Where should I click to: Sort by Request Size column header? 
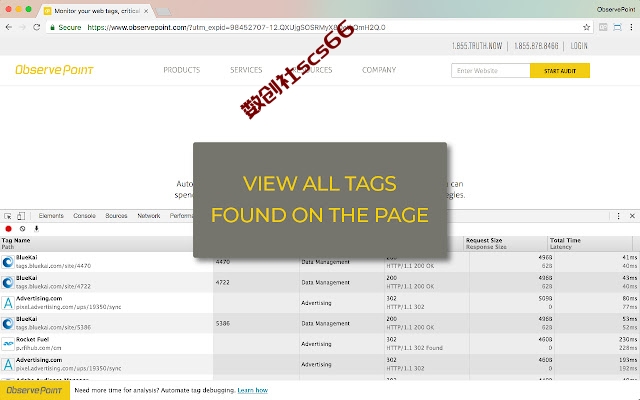486,243
